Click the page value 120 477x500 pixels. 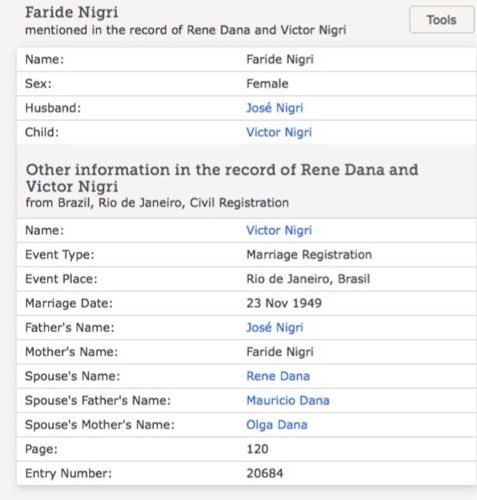(257, 449)
